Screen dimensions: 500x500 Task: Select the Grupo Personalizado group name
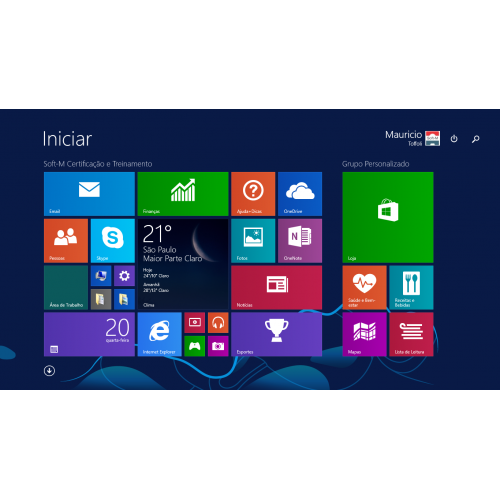point(376,164)
